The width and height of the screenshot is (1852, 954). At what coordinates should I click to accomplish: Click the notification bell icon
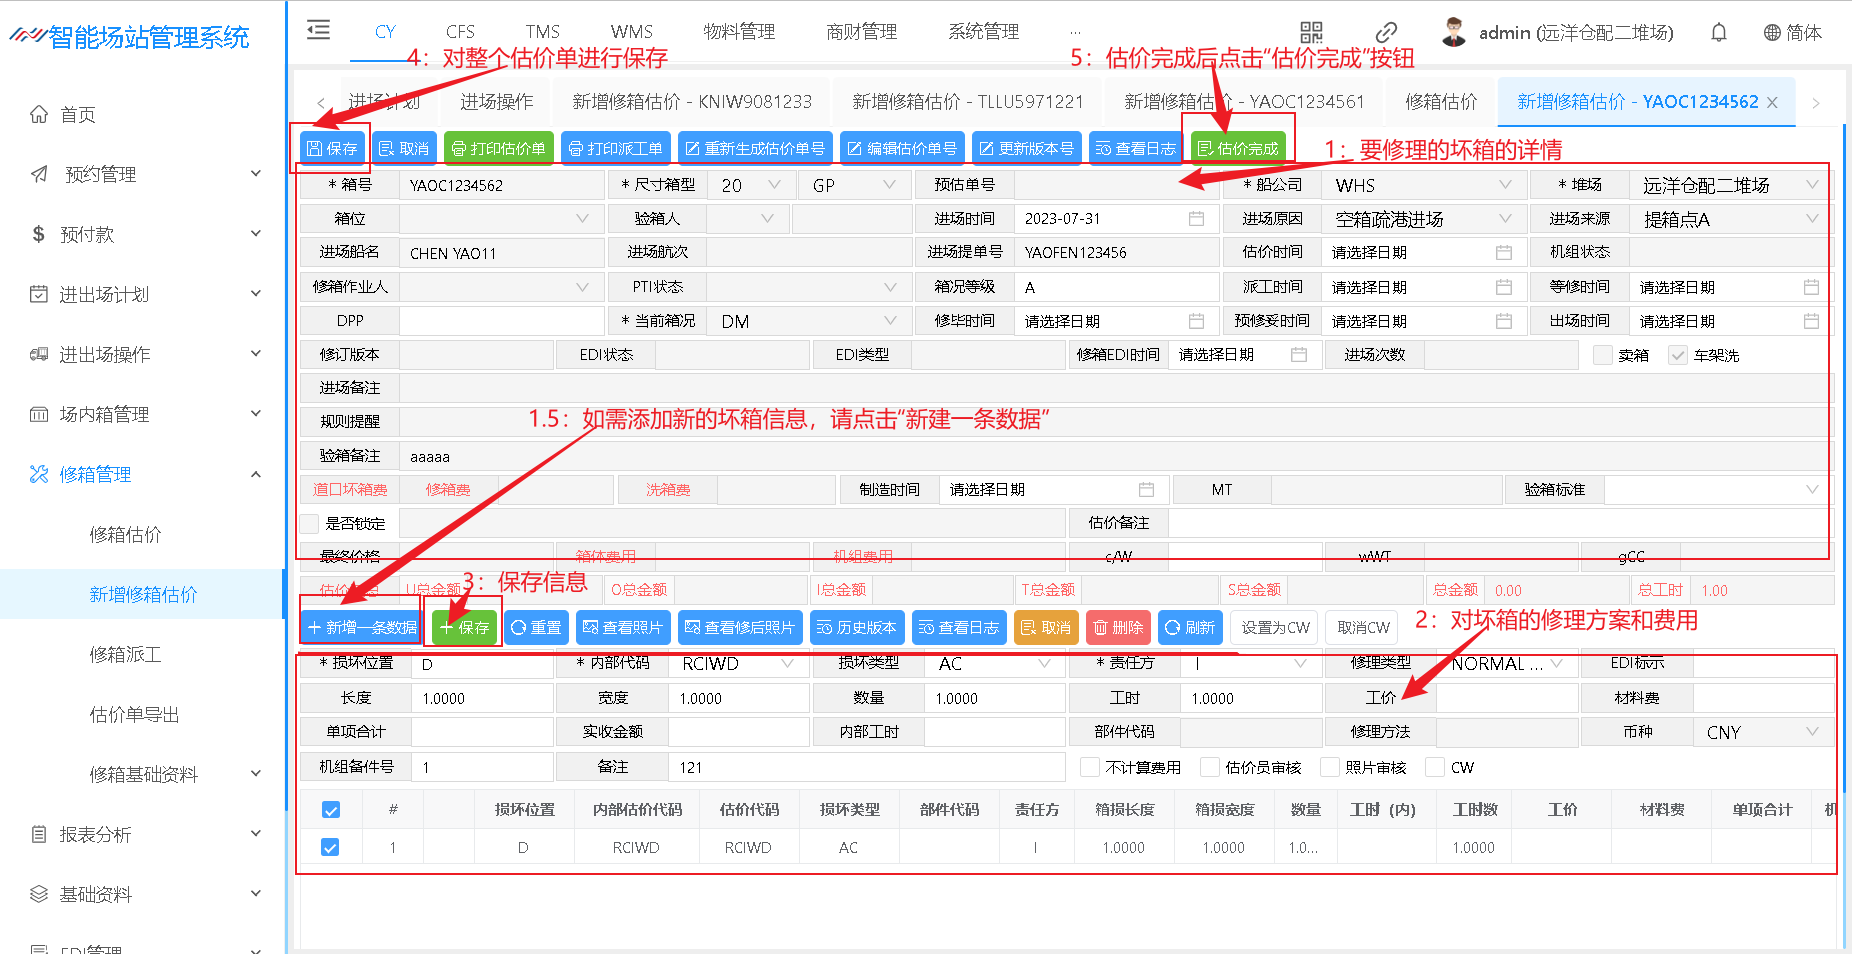click(x=1718, y=32)
